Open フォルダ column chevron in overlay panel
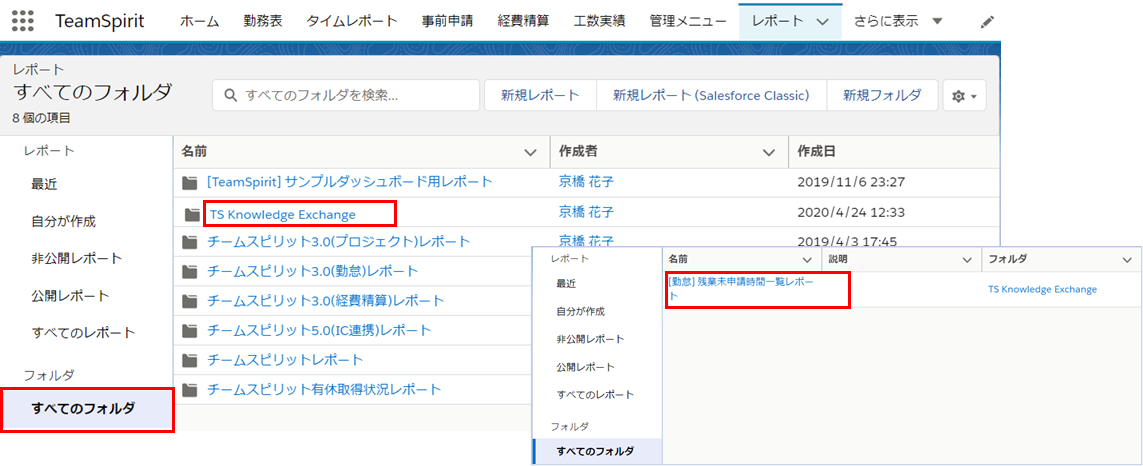The width and height of the screenshot is (1143, 466). (1128, 260)
